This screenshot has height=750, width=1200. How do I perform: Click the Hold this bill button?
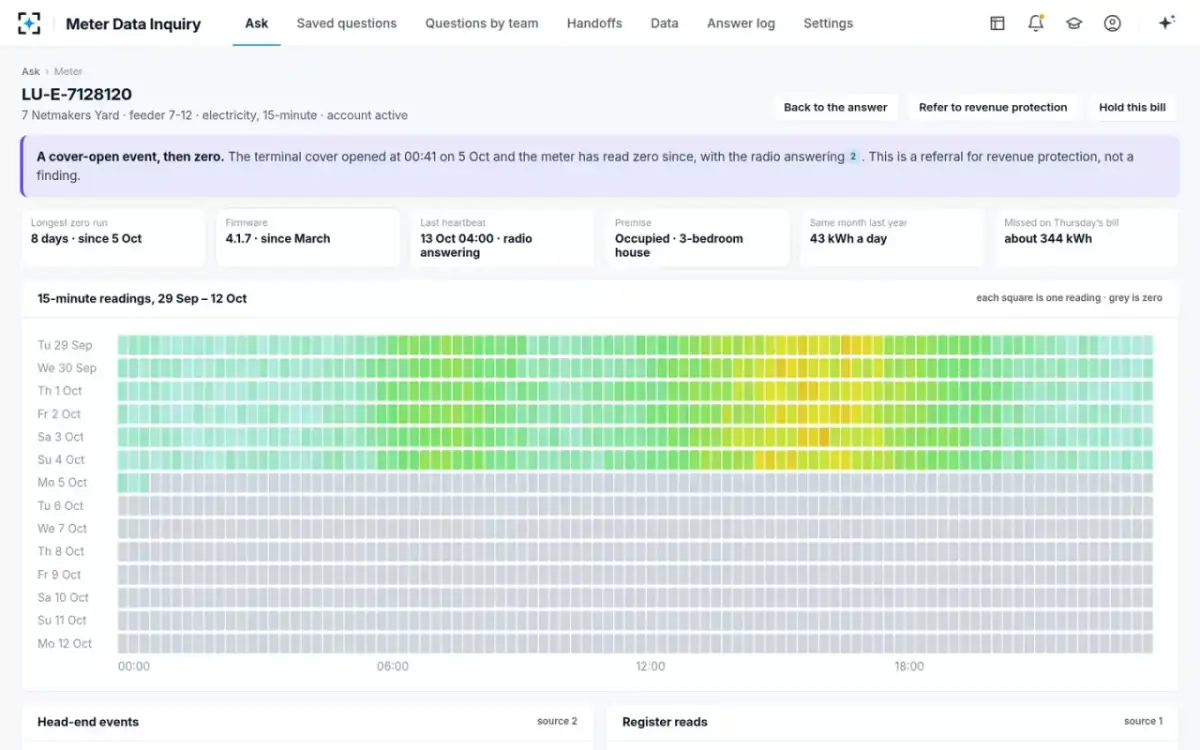tap(1132, 107)
